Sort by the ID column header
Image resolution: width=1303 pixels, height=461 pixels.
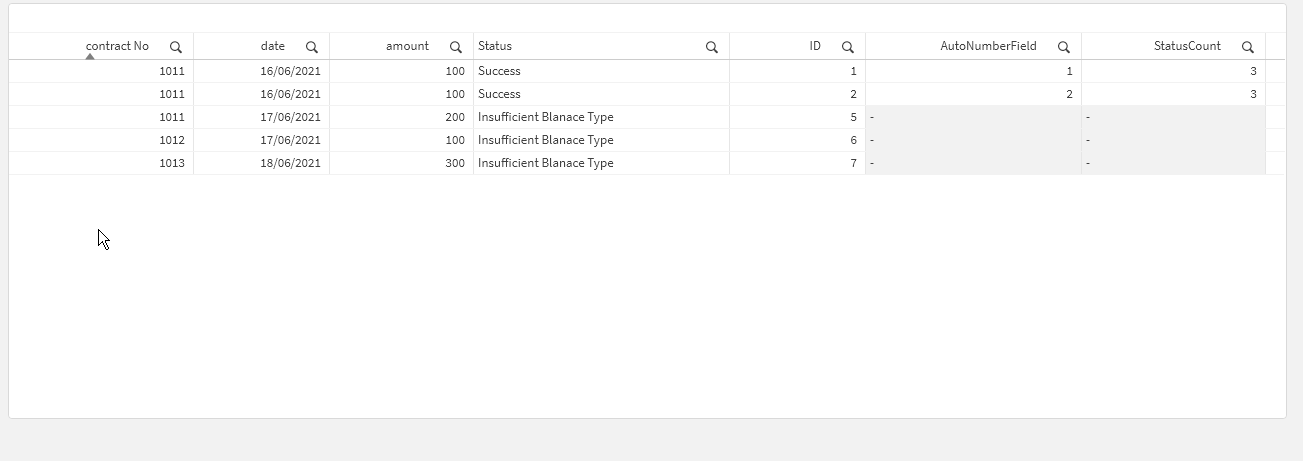coord(815,46)
